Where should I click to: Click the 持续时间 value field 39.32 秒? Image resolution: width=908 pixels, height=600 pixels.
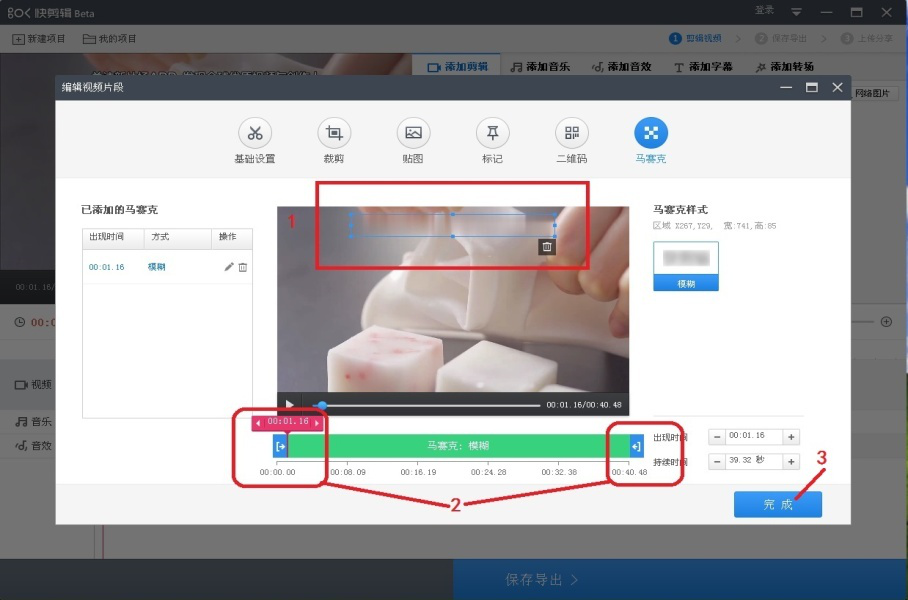point(754,462)
